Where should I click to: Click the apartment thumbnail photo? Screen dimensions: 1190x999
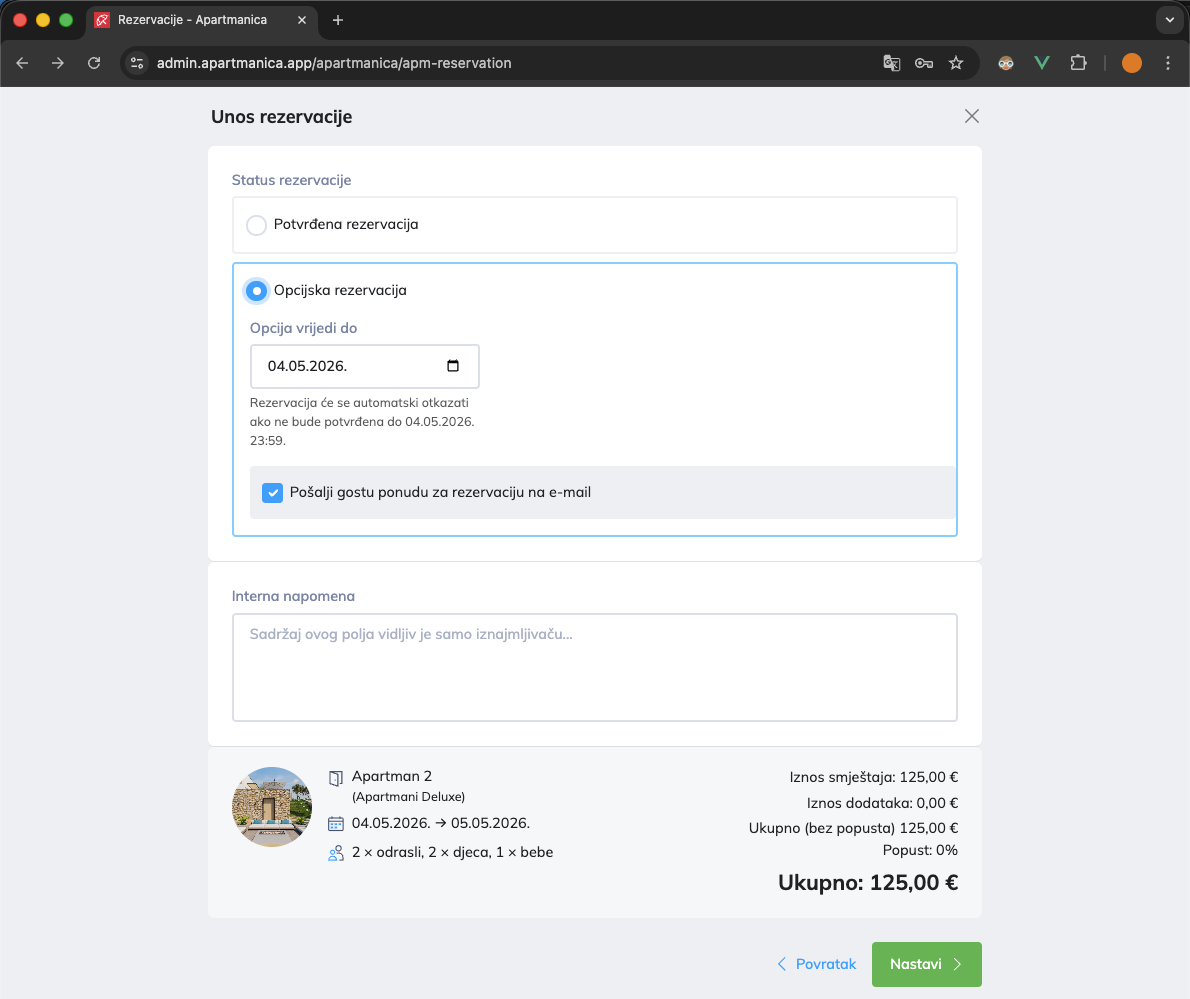point(272,807)
